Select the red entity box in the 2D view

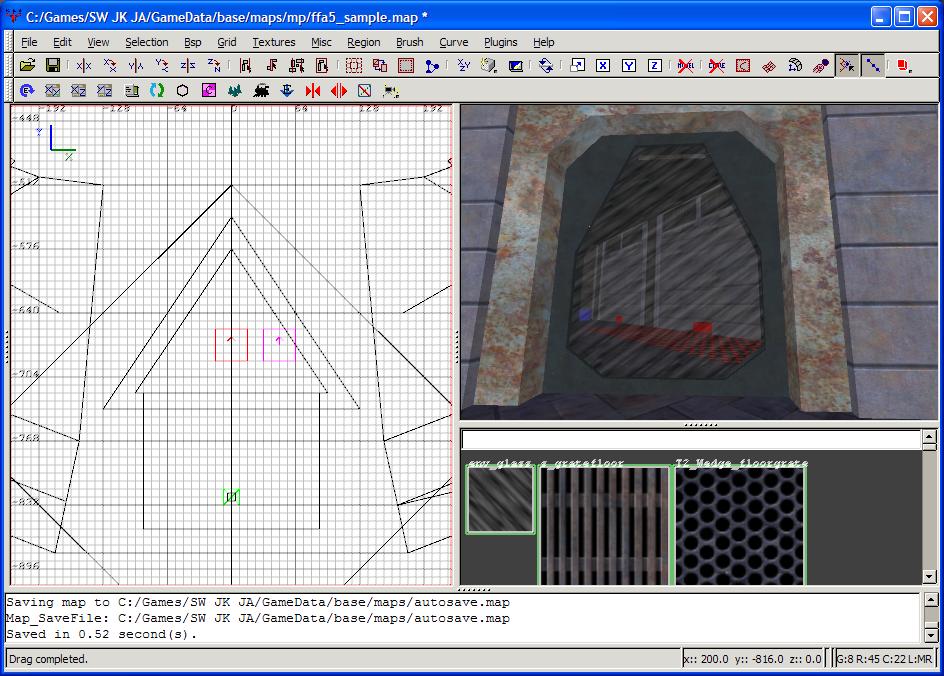coord(231,345)
